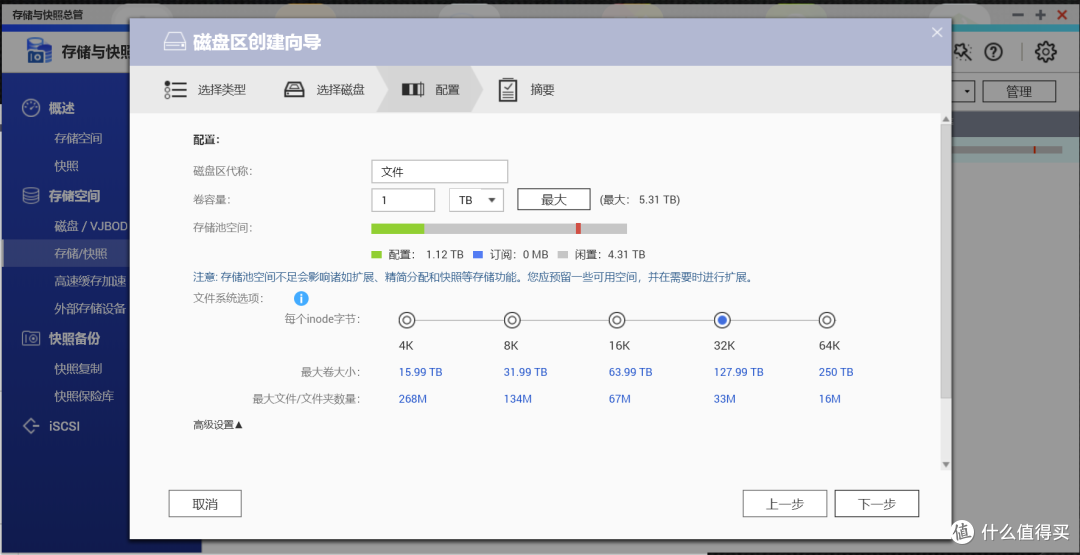Click the 15.99 TB maximum volume value
Image resolution: width=1080 pixels, height=555 pixels.
[x=420, y=372]
